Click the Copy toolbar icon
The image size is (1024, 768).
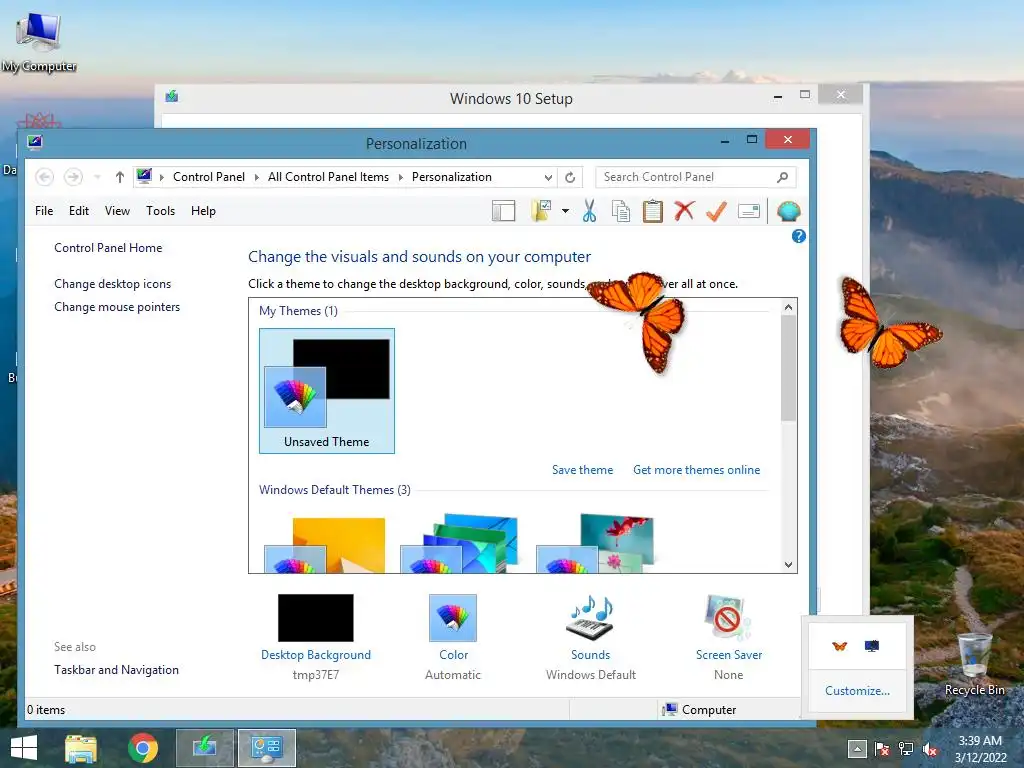tap(620, 211)
